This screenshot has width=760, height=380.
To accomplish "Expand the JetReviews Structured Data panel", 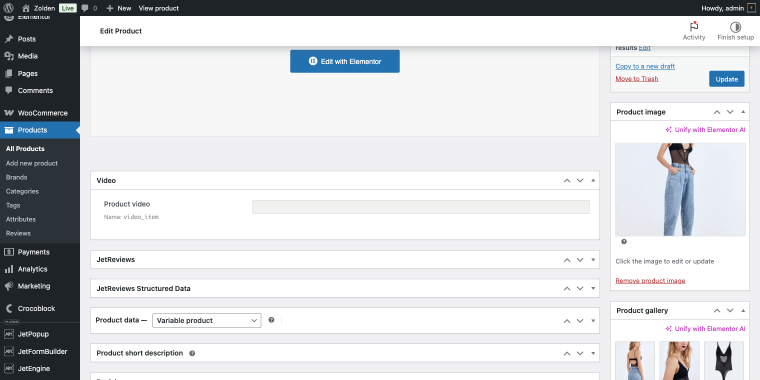I will pos(593,288).
